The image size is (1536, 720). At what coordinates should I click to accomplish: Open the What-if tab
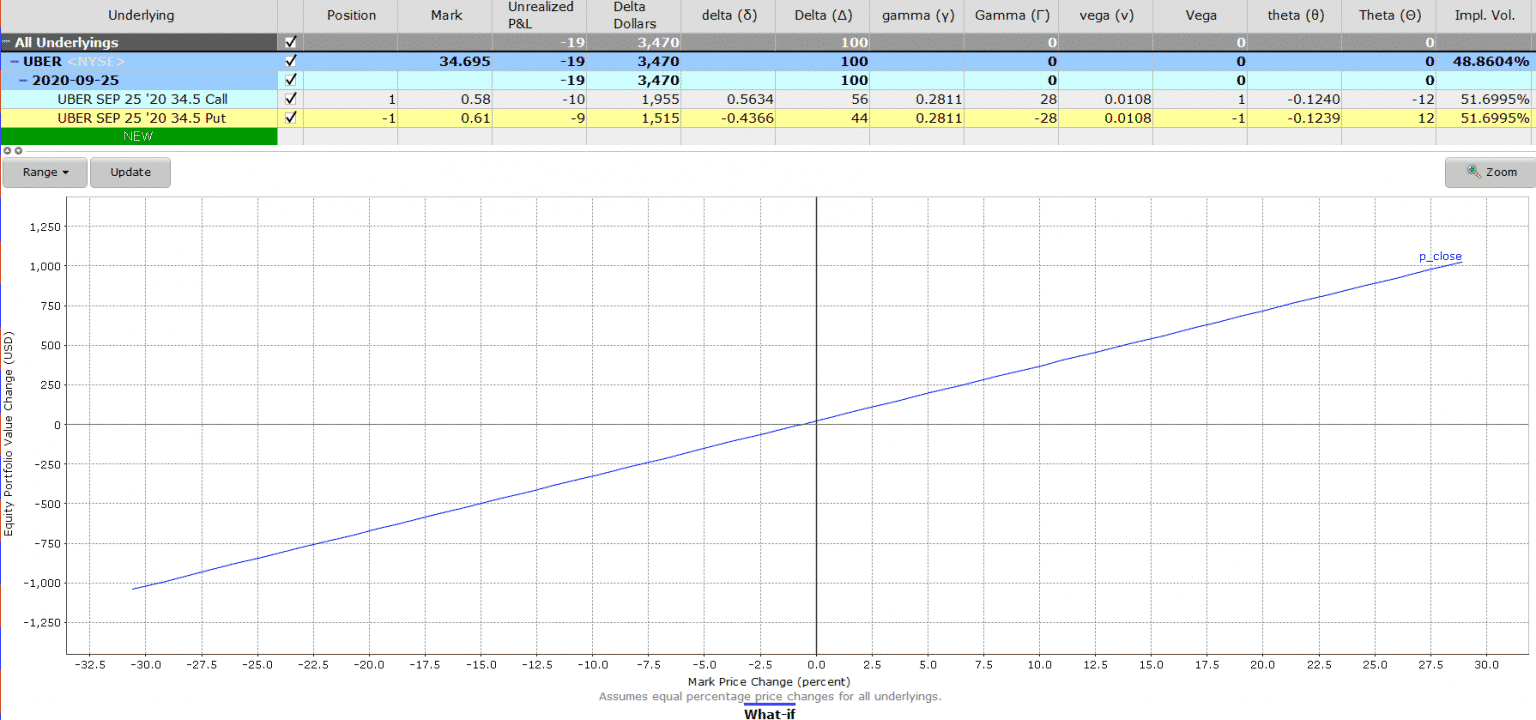768,713
